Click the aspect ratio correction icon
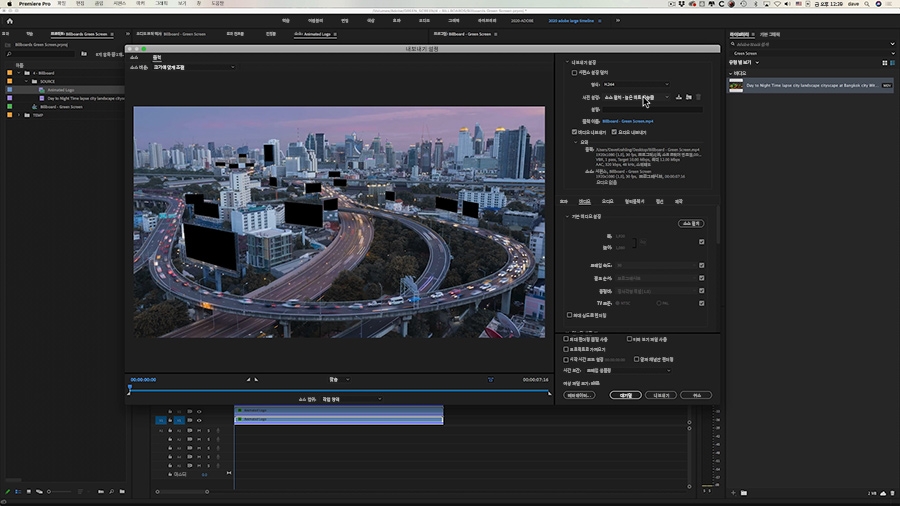This screenshot has height=506, width=900. tap(491, 379)
